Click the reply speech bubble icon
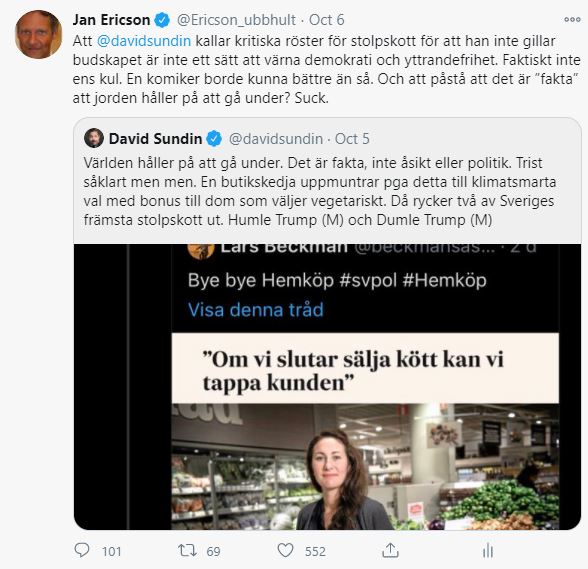Viewport: 588px width, 569px height. coord(82,550)
